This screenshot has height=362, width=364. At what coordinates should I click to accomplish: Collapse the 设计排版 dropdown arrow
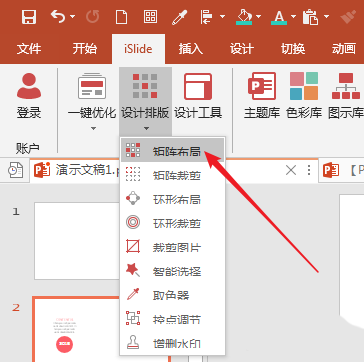click(146, 128)
